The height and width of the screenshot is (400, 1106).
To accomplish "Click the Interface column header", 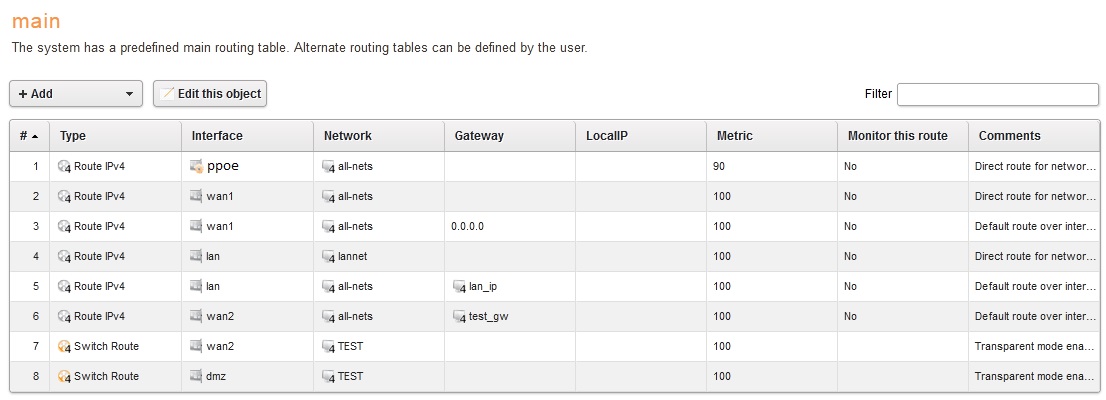I will tap(217, 136).
